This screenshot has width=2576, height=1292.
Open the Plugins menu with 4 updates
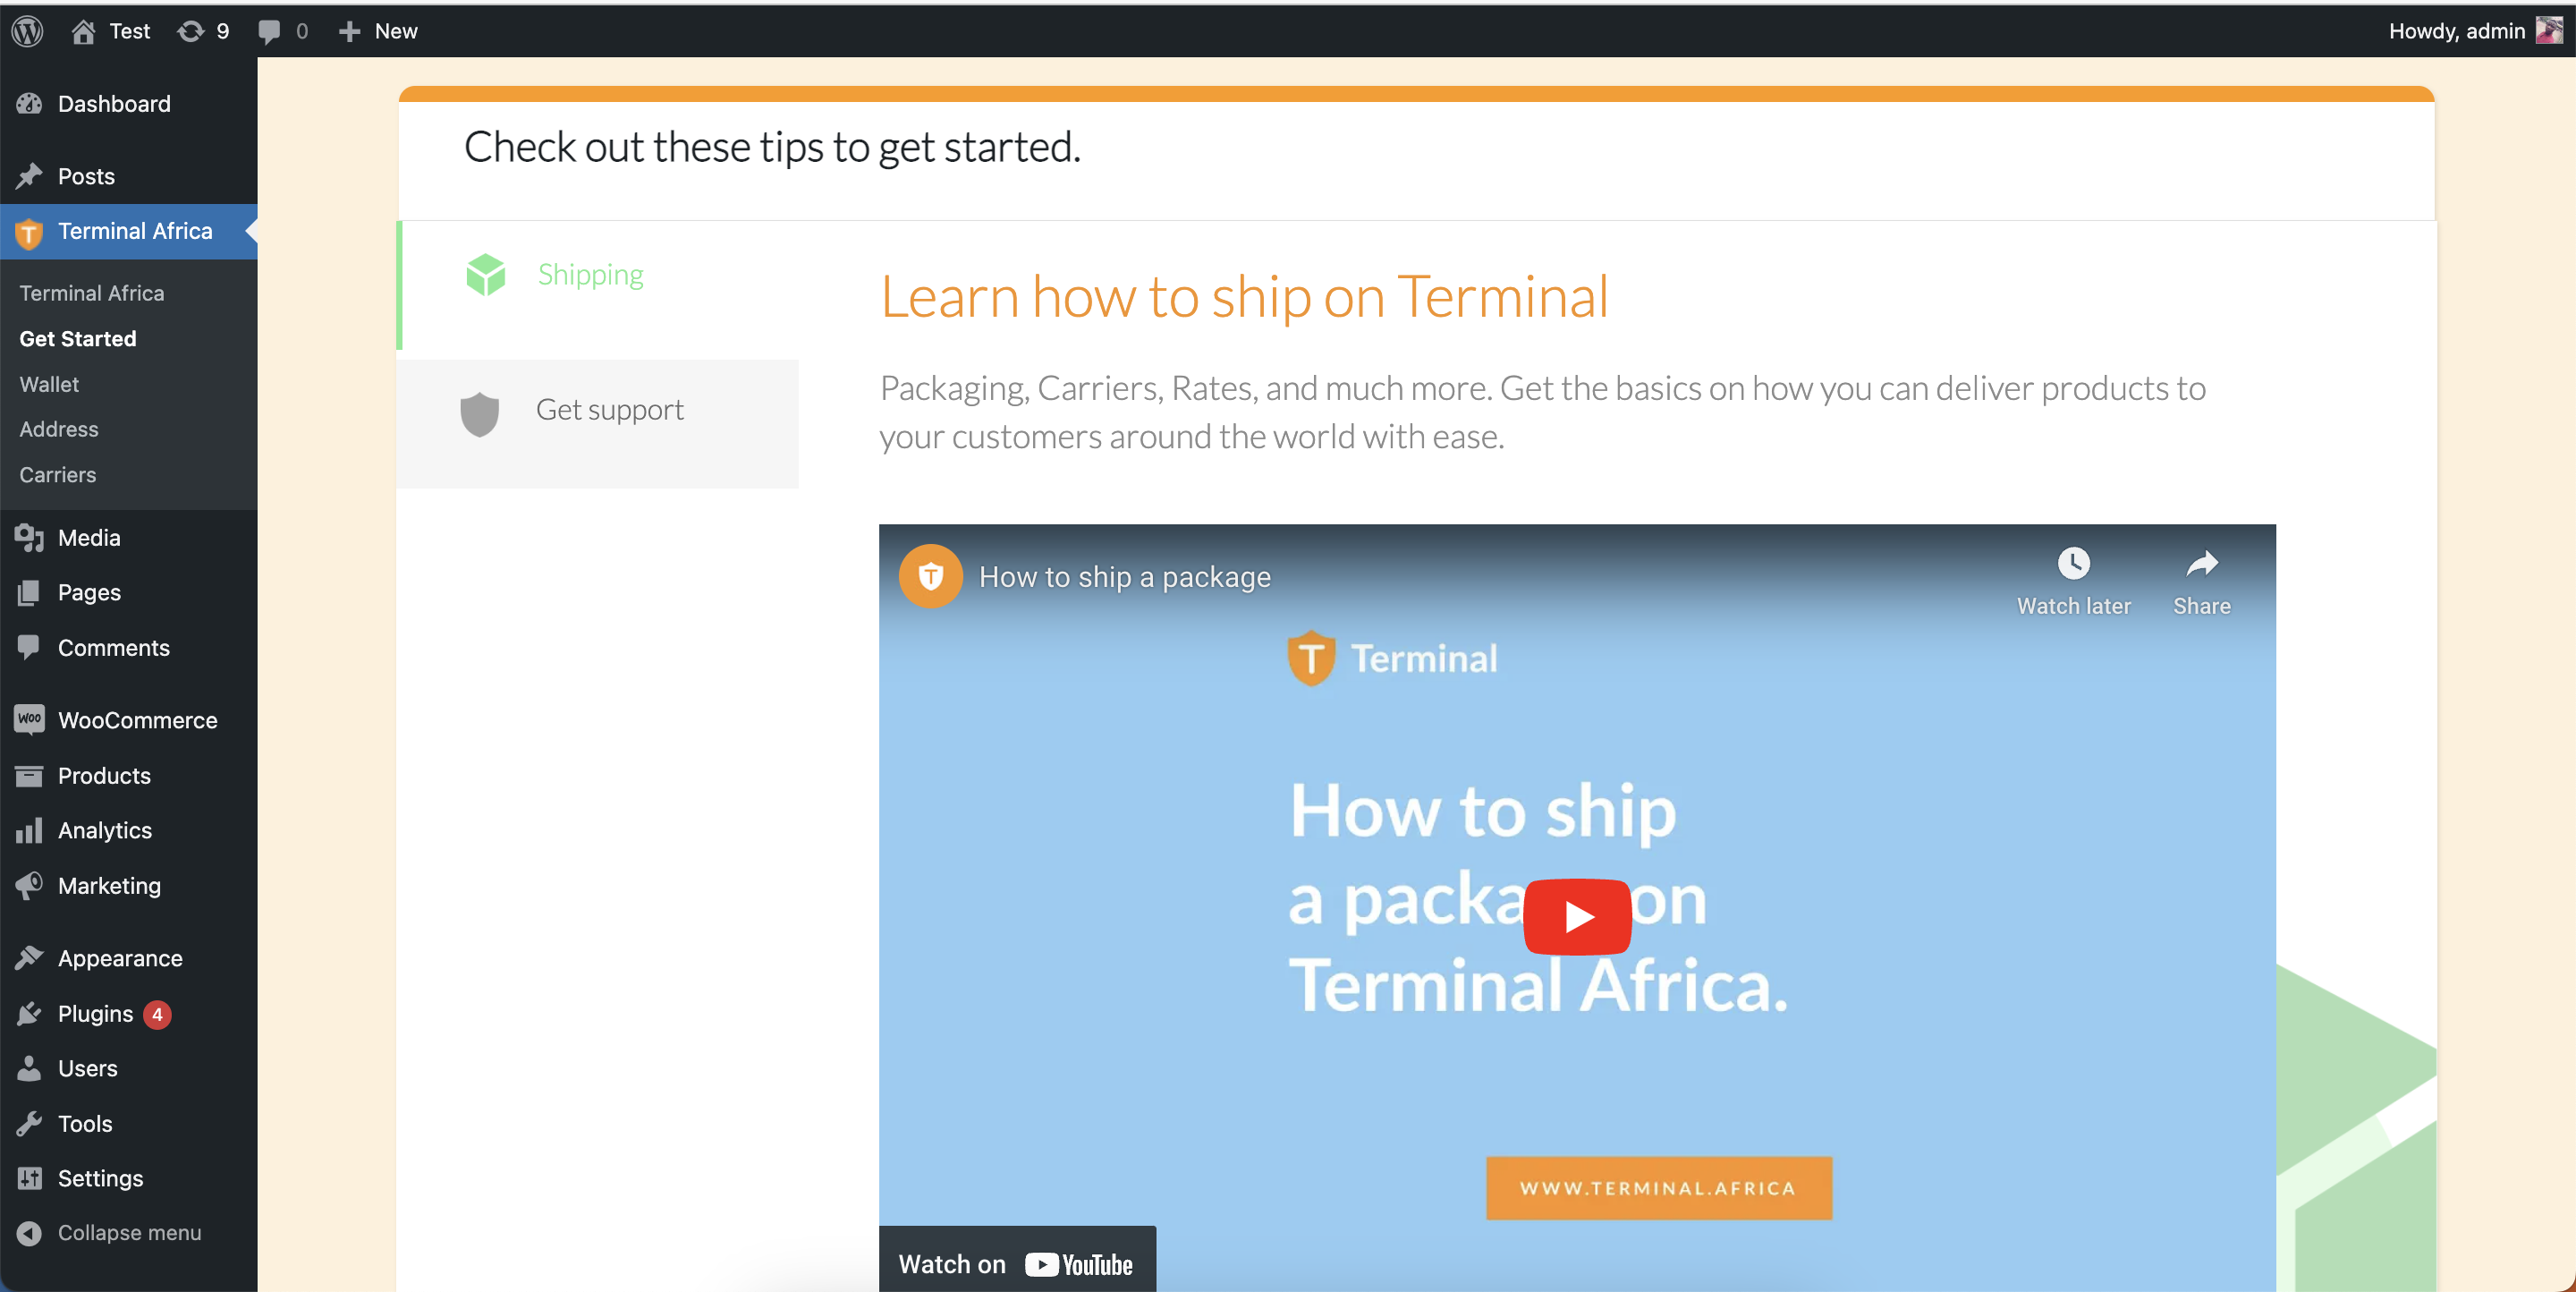[x=95, y=1014]
